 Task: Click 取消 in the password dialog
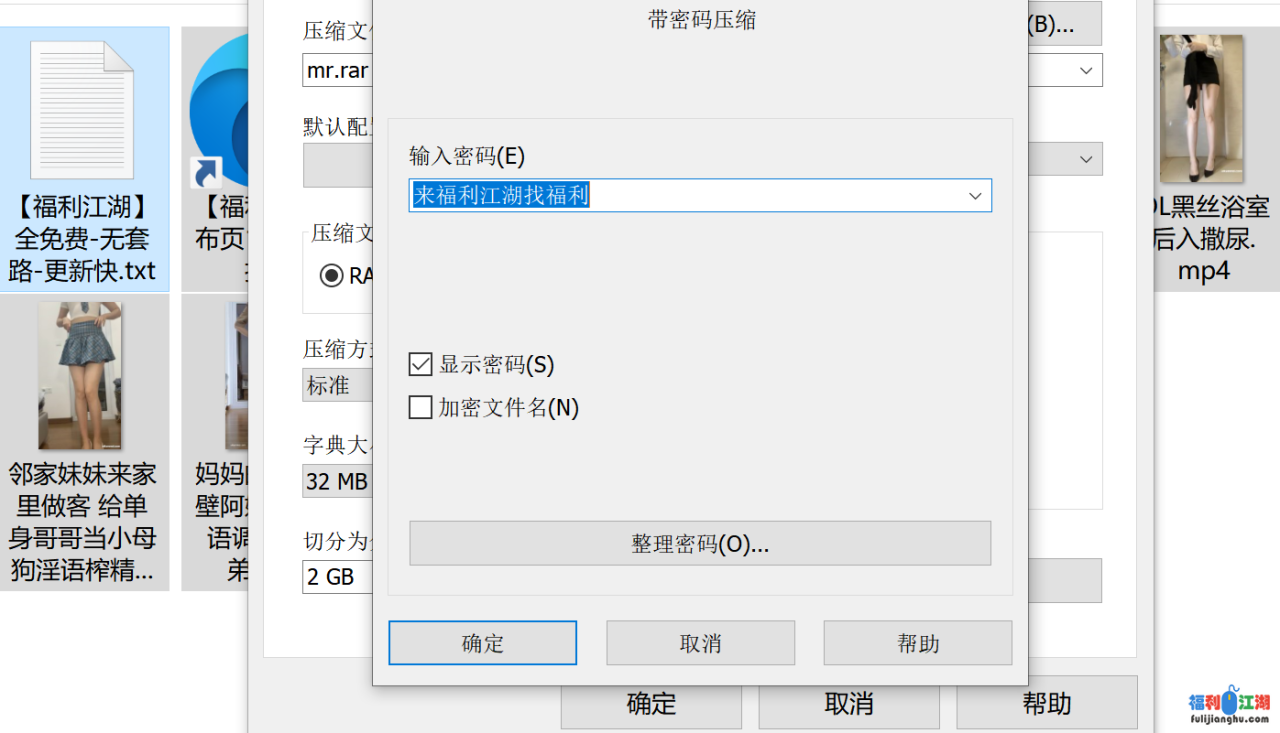pos(700,643)
